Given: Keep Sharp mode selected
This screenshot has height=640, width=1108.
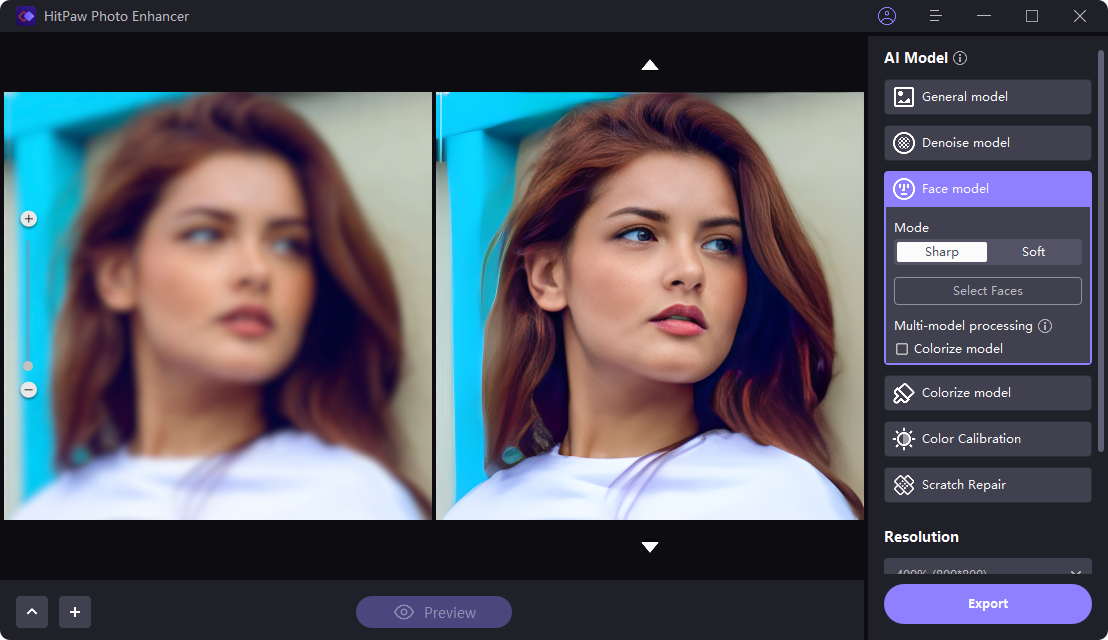Looking at the screenshot, I should [x=941, y=251].
